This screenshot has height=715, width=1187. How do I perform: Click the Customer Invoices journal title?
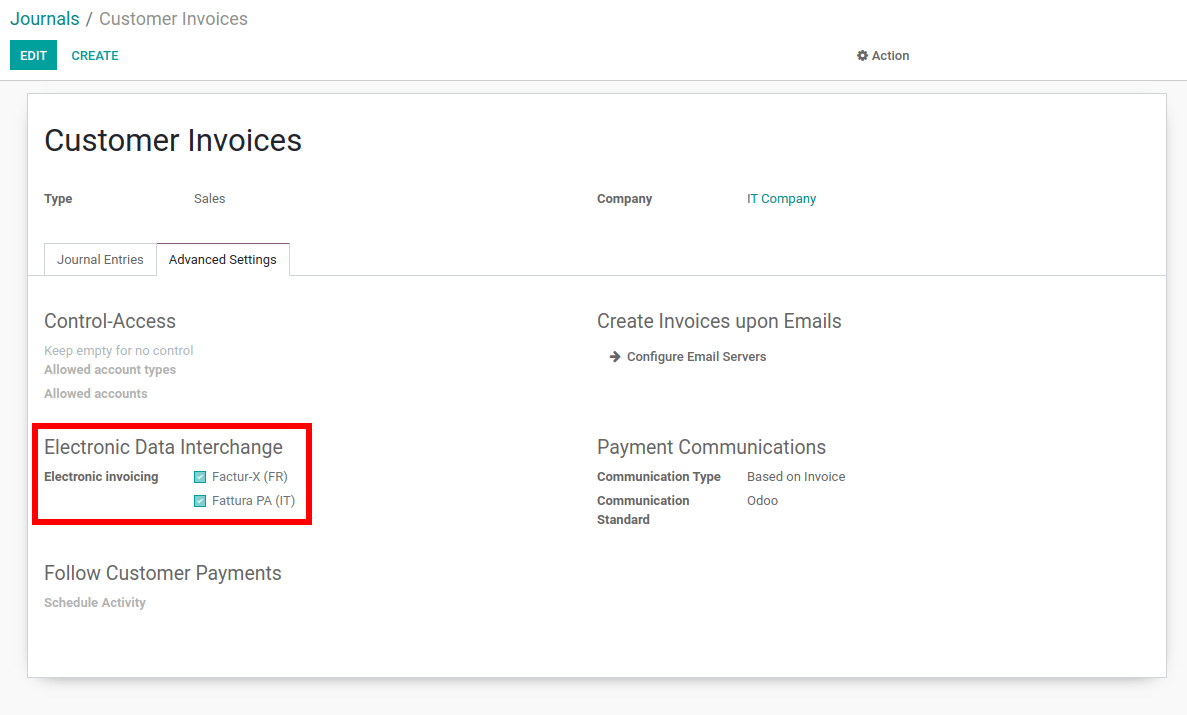pyautogui.click(x=173, y=141)
